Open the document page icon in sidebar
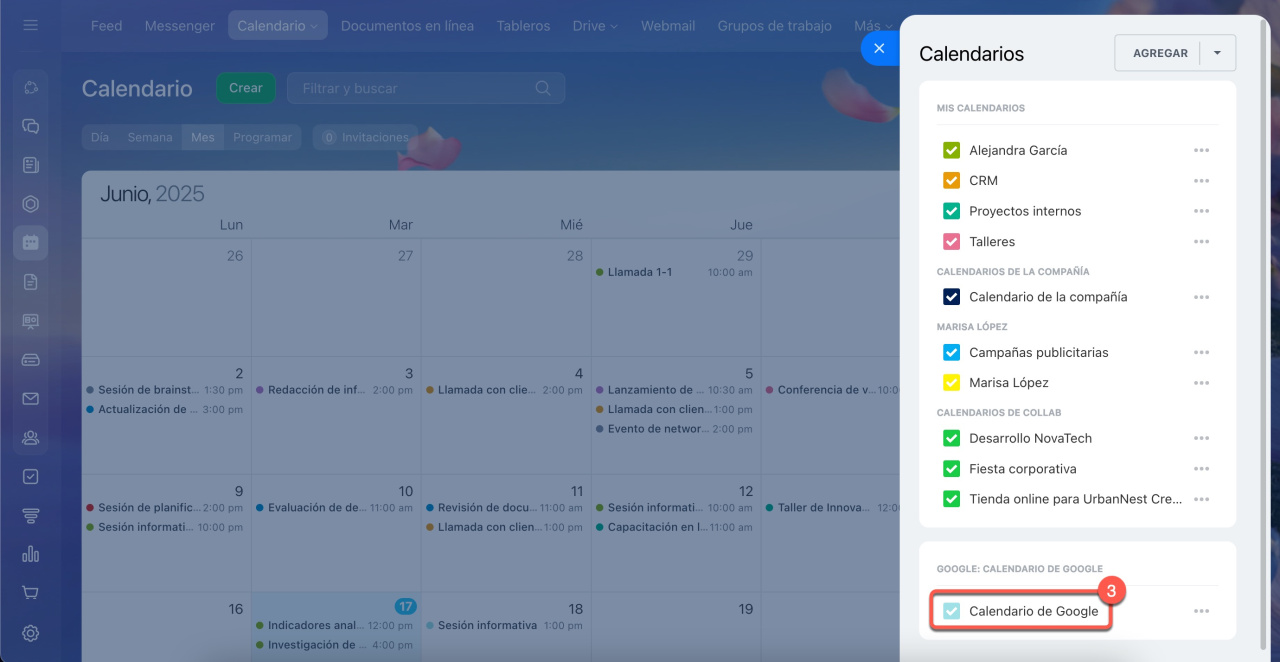The image size is (1280, 662). coord(30,282)
